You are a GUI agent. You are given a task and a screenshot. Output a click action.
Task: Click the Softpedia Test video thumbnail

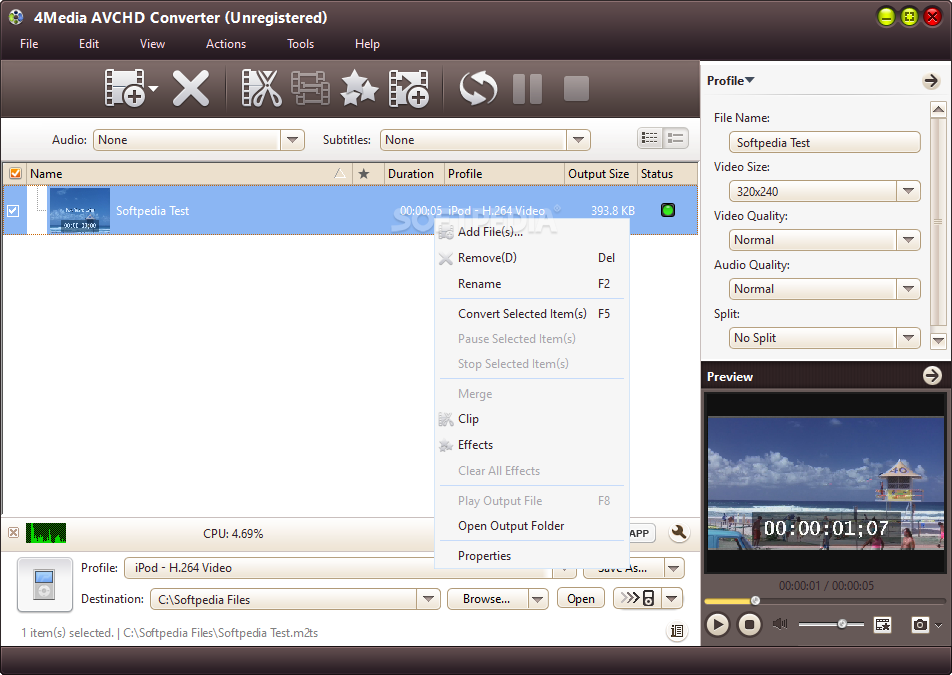(80, 210)
